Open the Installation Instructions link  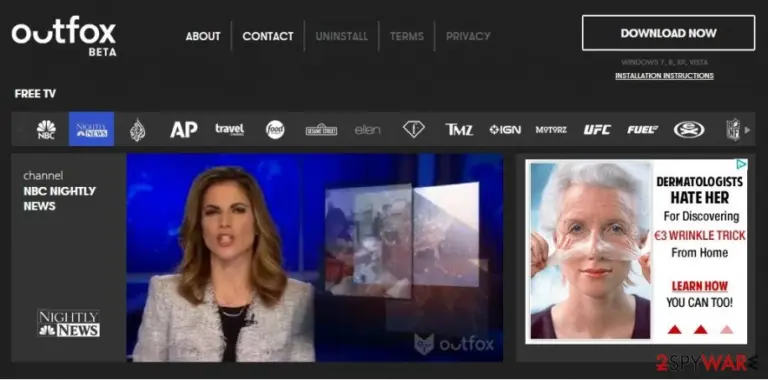[x=664, y=76]
